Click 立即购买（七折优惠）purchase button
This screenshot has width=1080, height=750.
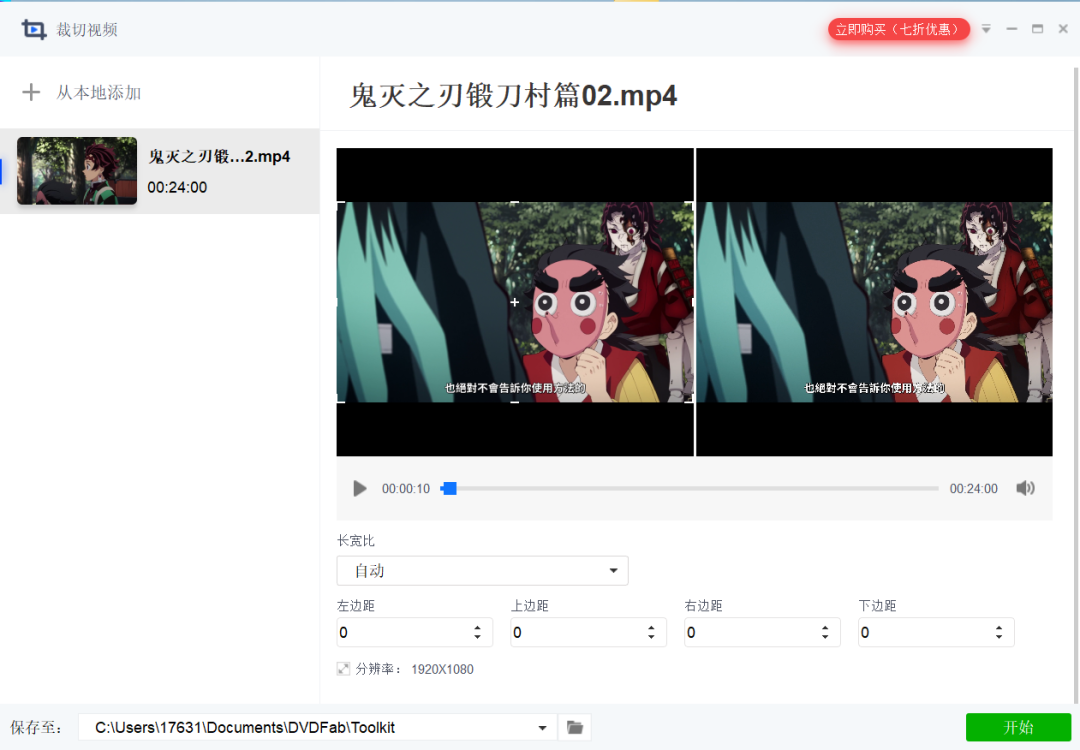point(898,29)
